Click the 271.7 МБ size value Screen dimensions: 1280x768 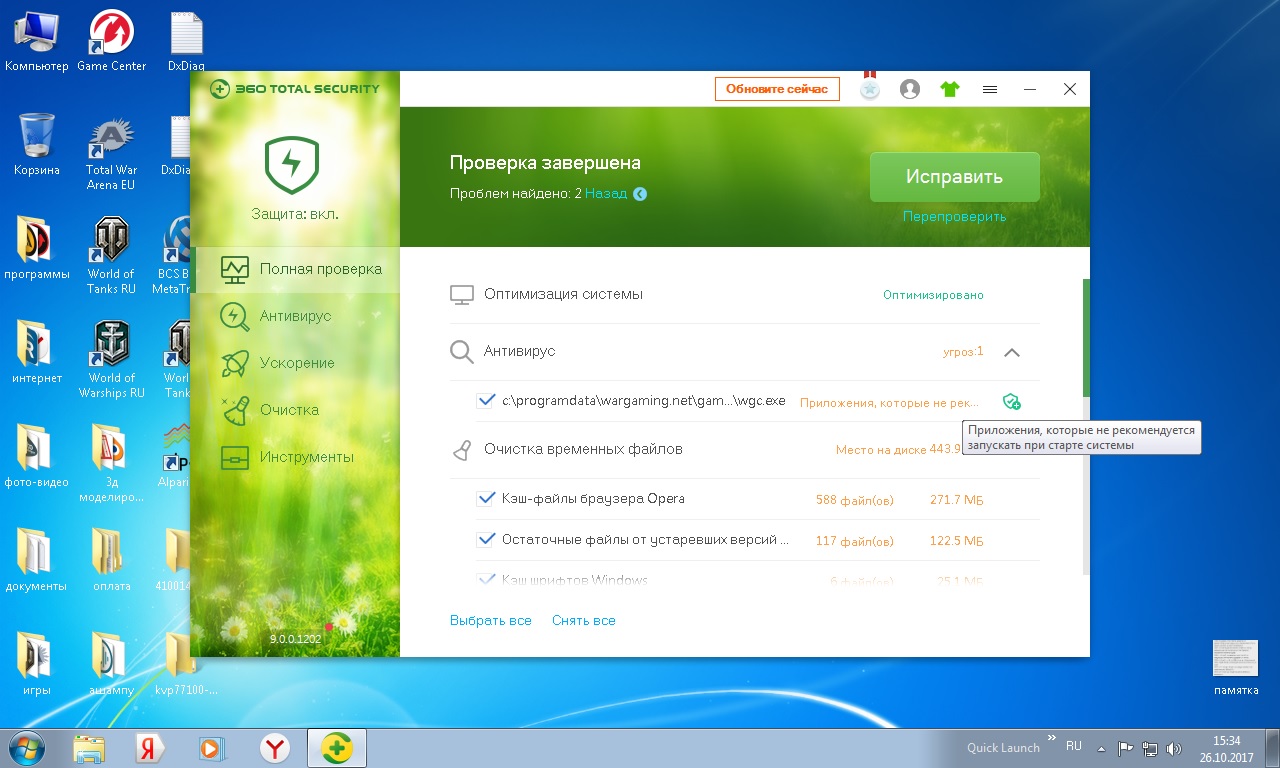(957, 499)
